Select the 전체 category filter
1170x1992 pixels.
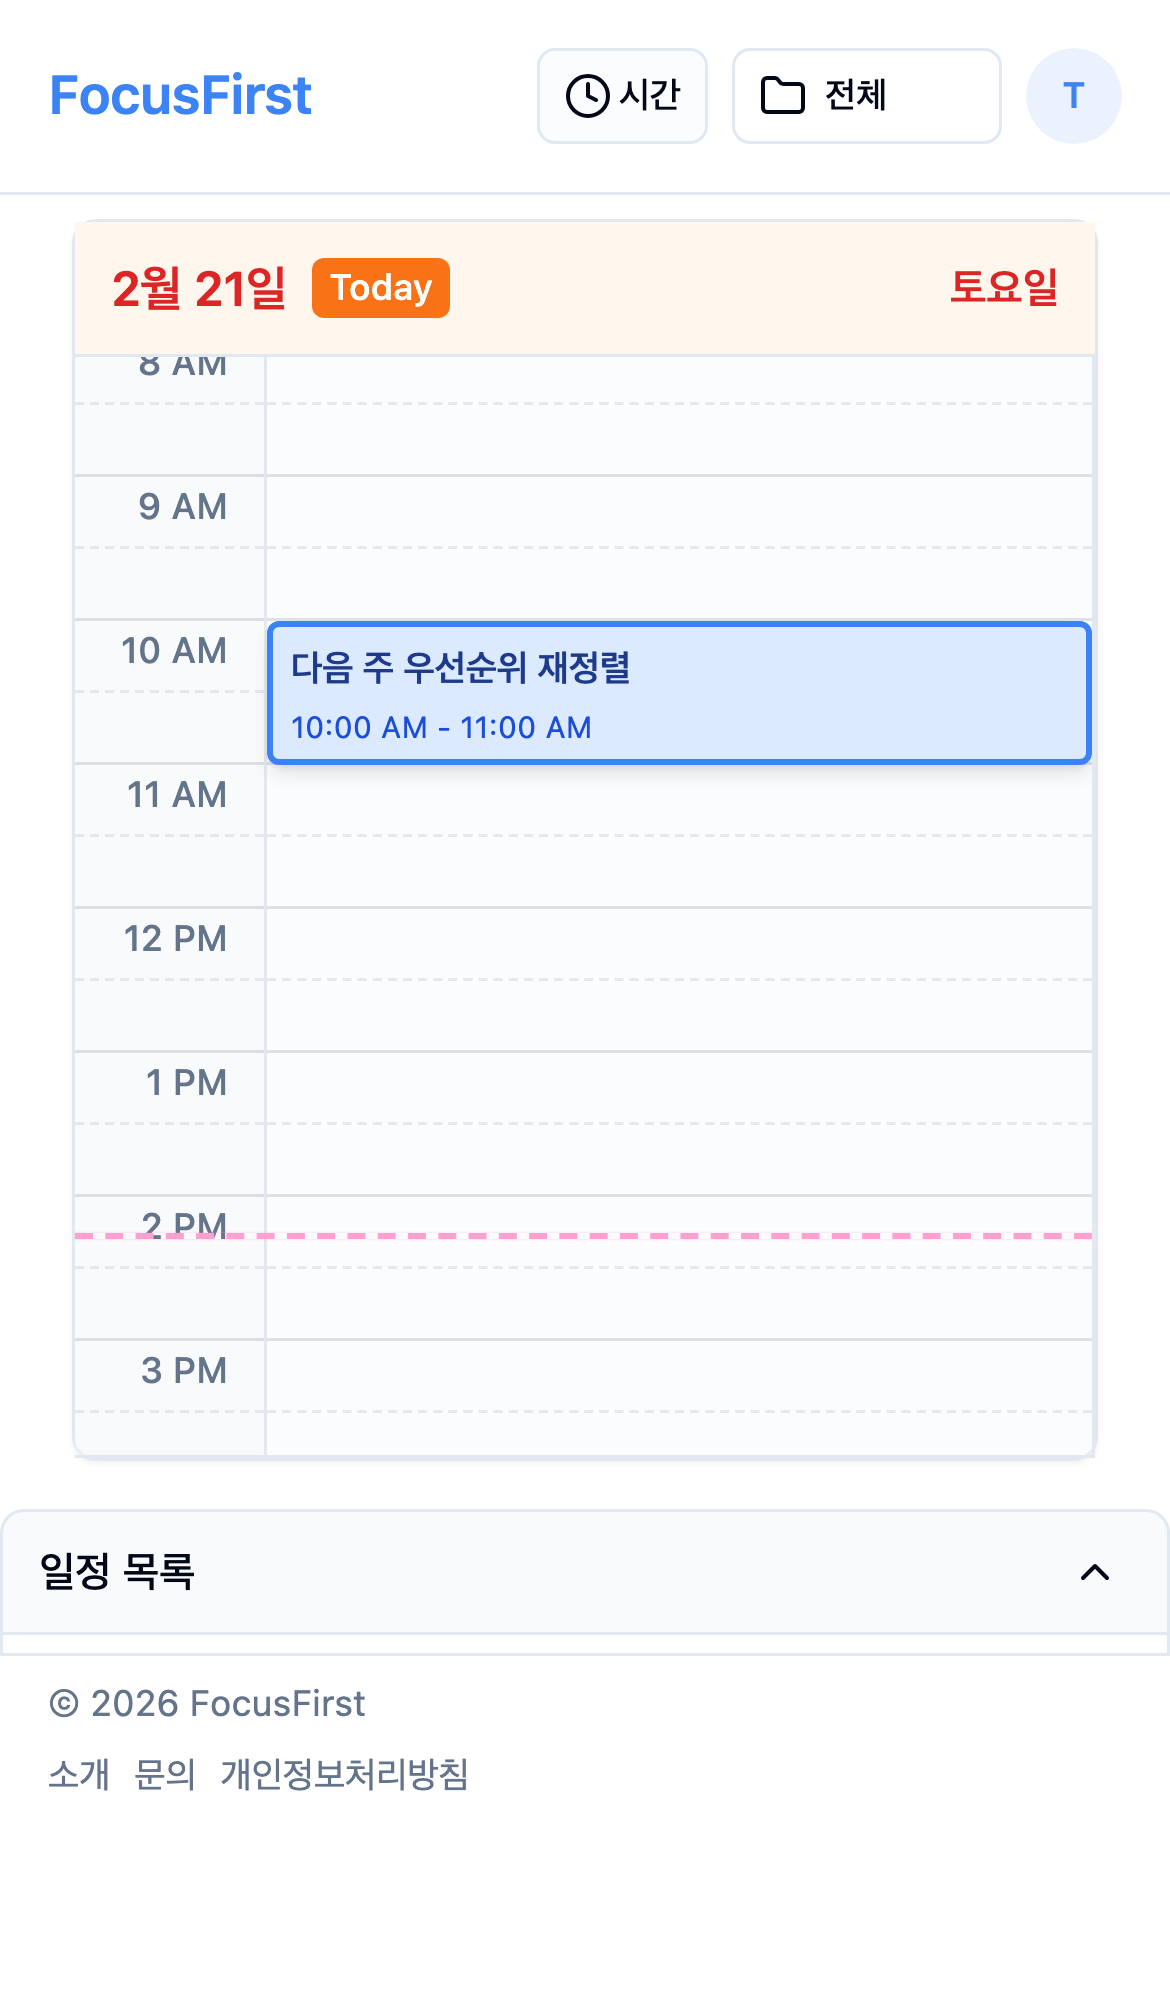(866, 95)
